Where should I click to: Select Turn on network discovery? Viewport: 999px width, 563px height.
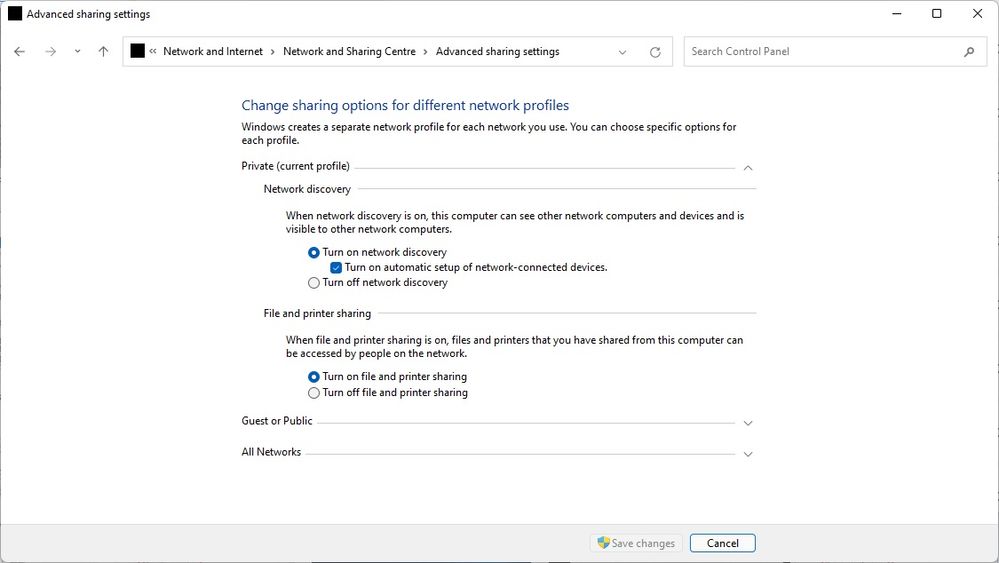314,253
